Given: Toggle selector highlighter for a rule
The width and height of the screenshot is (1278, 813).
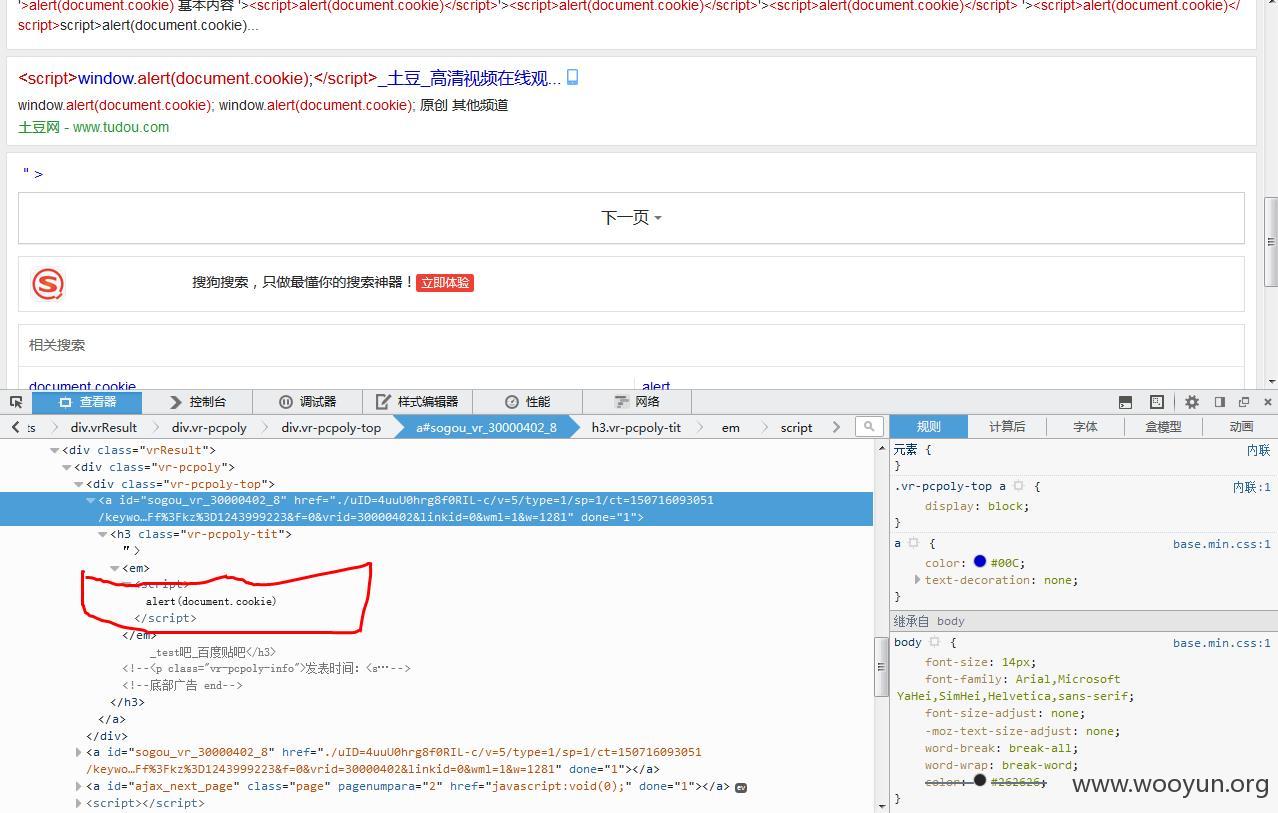Looking at the screenshot, I should tap(913, 543).
